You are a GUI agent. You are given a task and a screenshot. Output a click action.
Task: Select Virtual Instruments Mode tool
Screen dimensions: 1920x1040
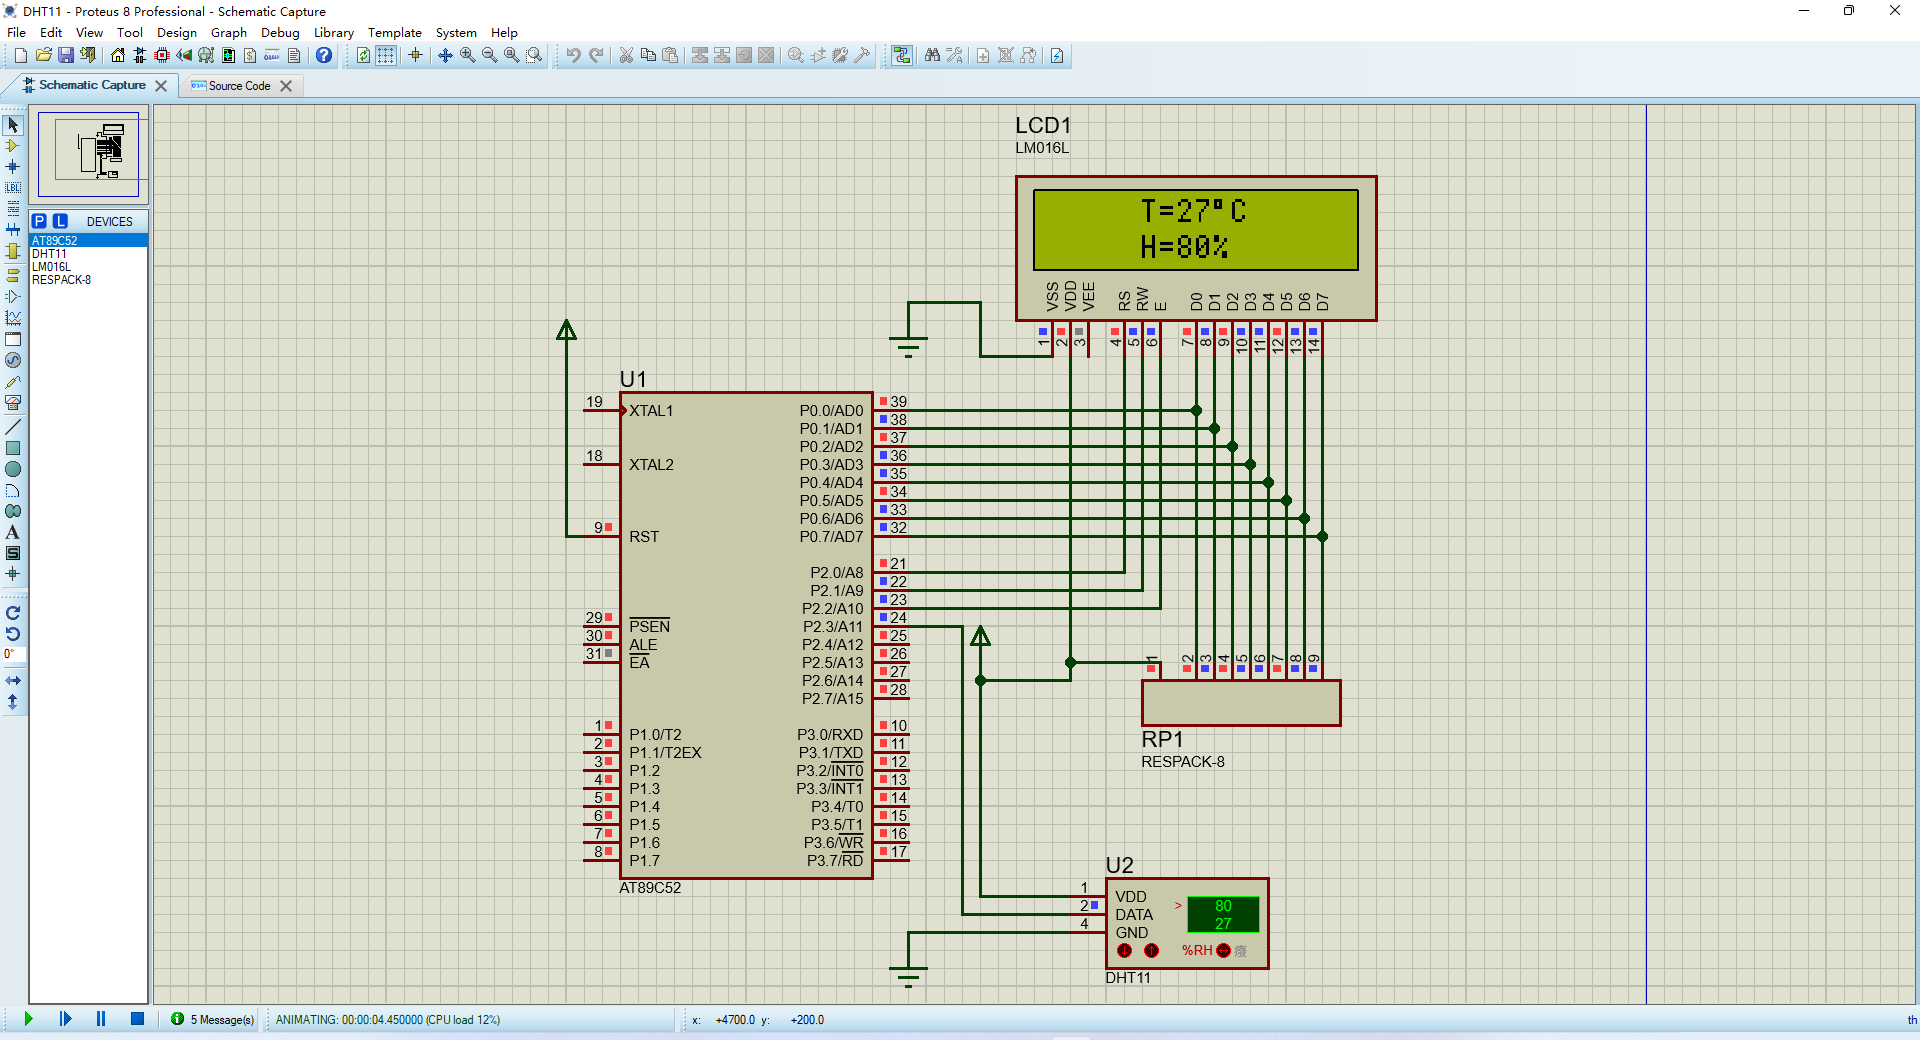(x=13, y=402)
